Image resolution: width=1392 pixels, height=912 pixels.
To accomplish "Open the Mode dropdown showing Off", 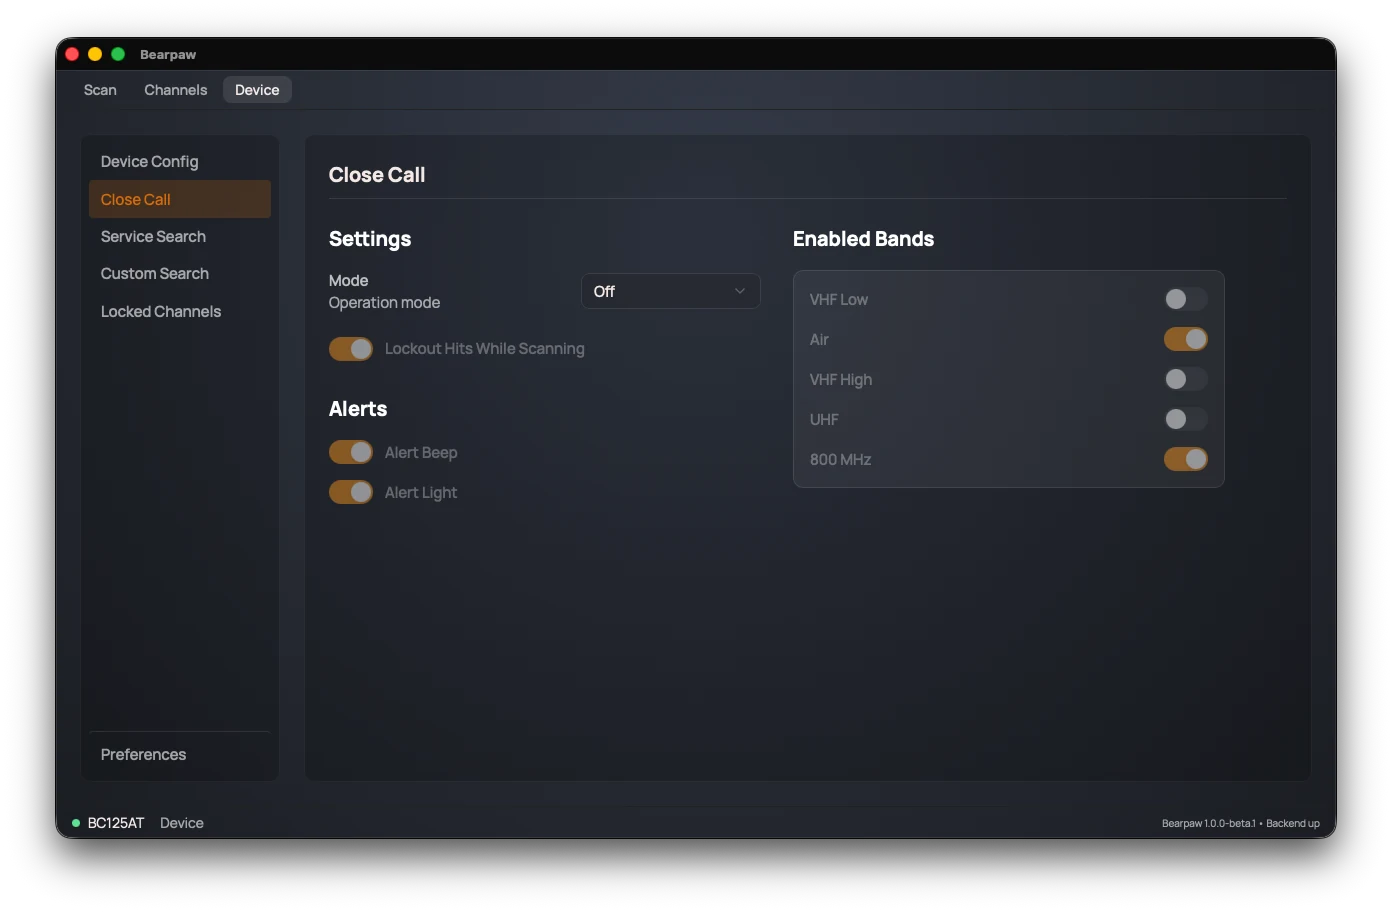I will click(671, 291).
